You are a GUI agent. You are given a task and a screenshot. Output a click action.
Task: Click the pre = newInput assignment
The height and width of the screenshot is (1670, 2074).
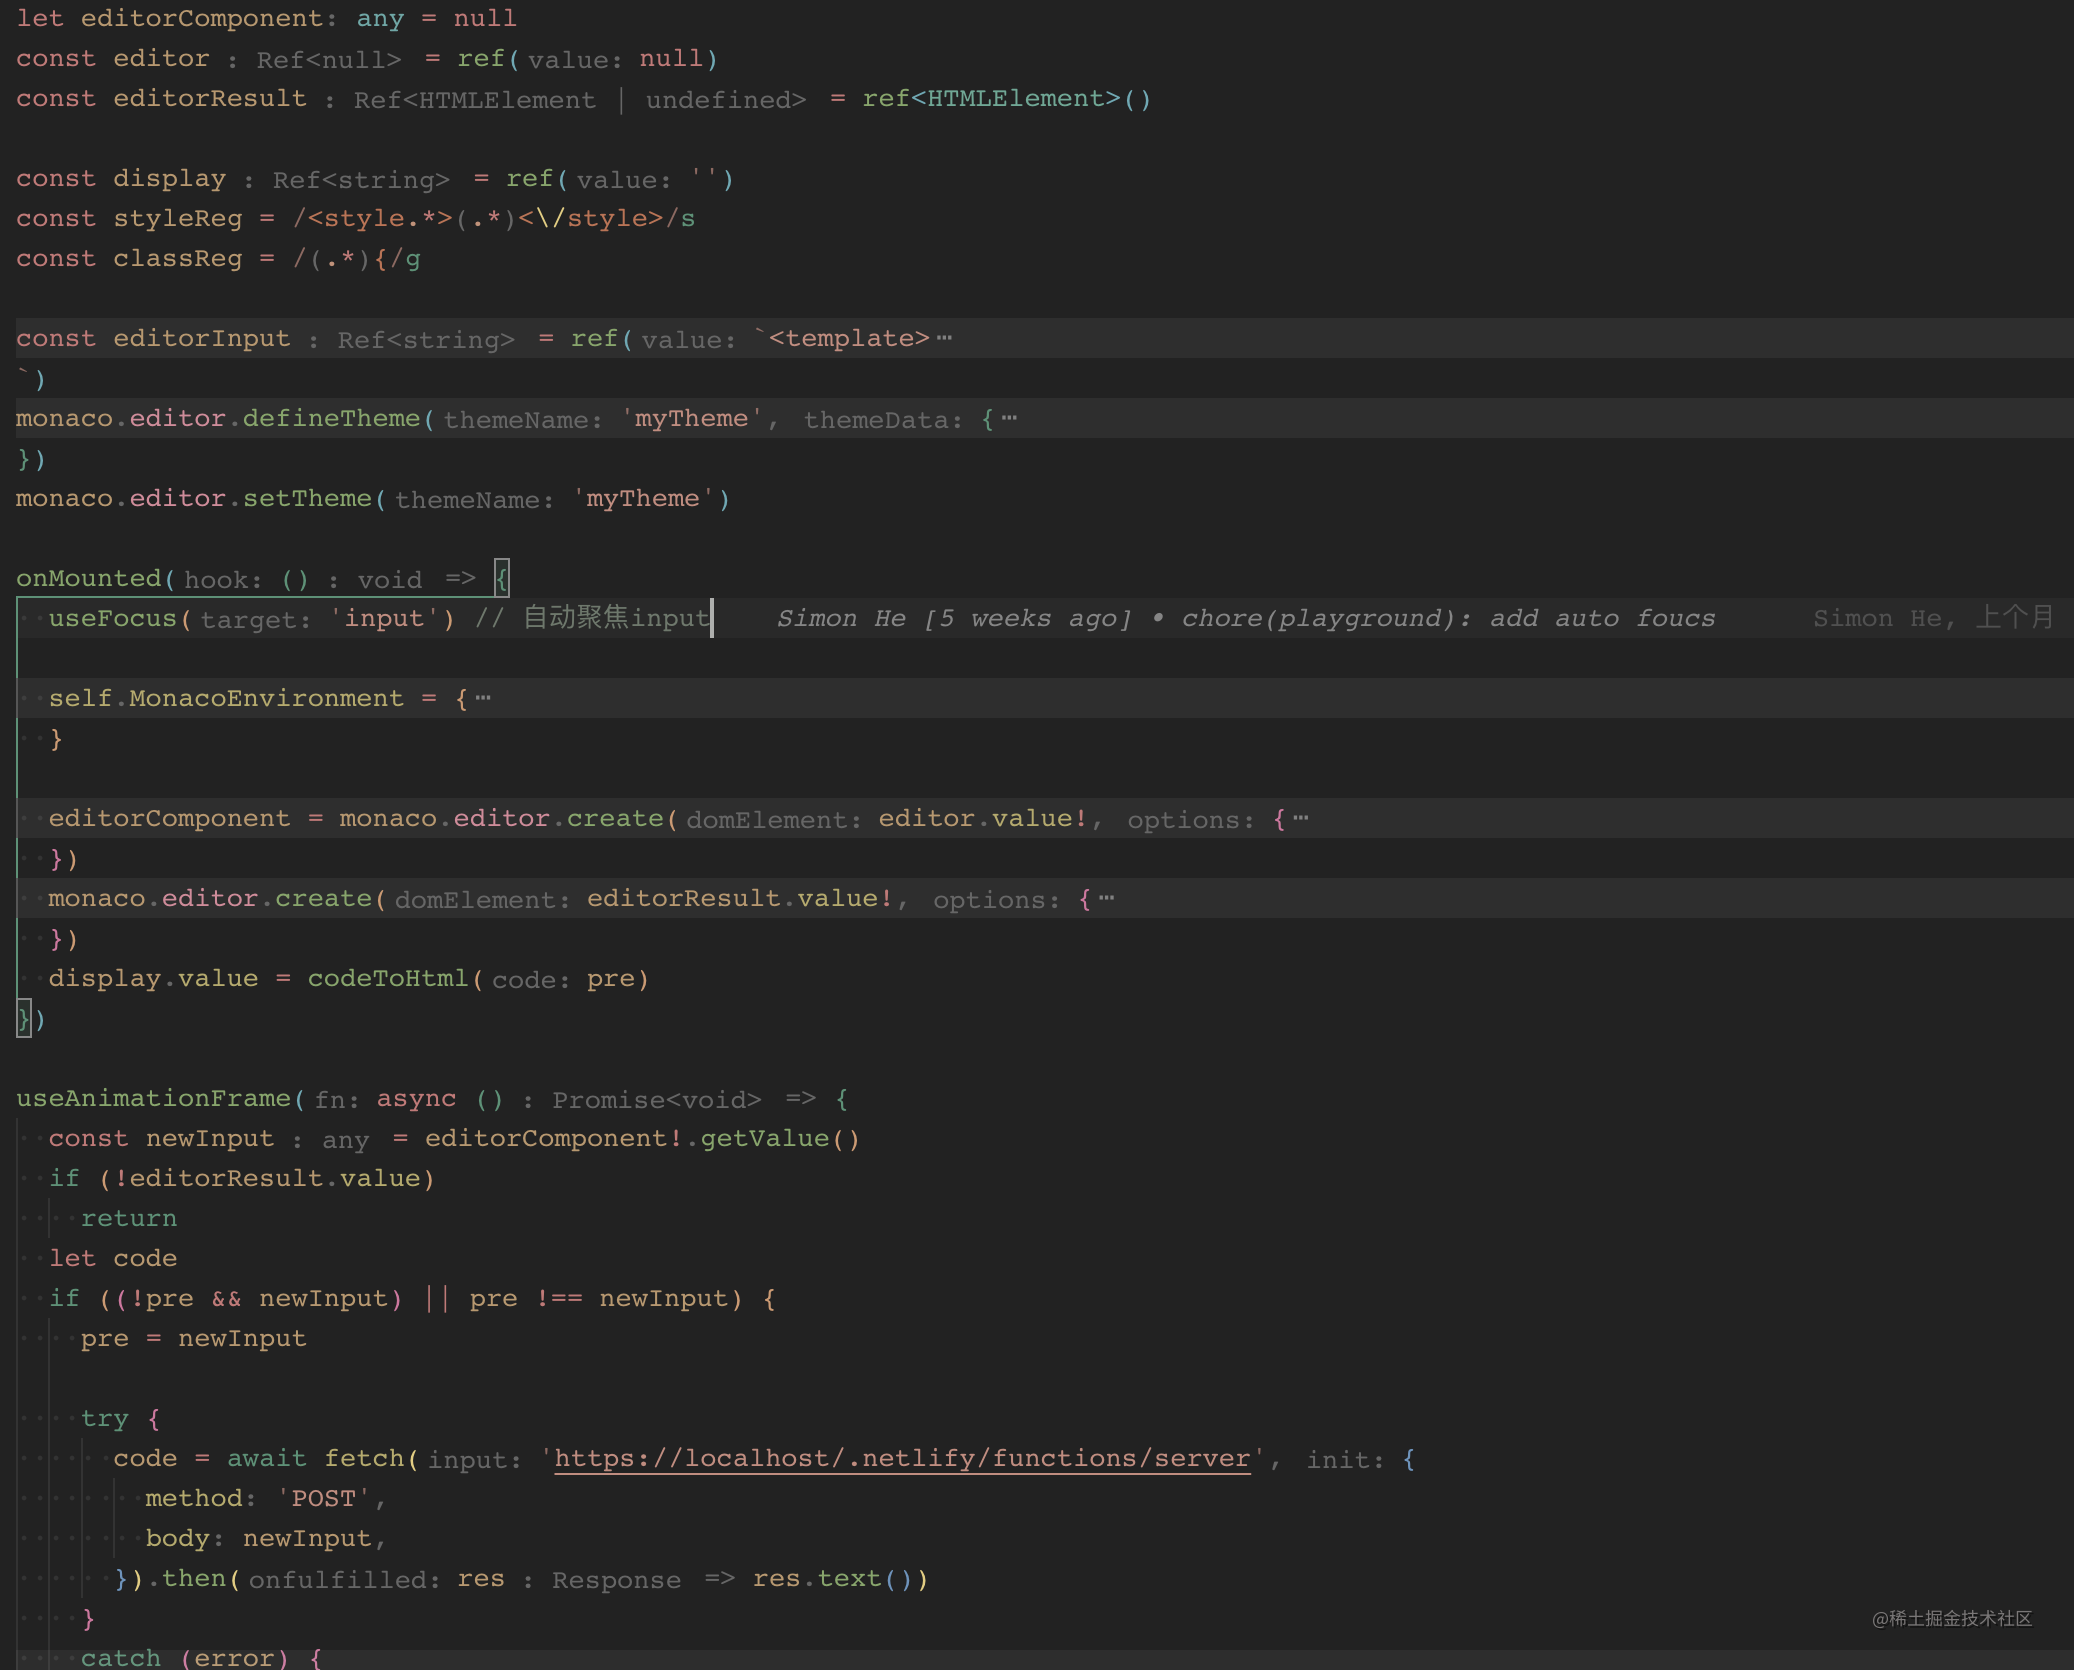(195, 1338)
